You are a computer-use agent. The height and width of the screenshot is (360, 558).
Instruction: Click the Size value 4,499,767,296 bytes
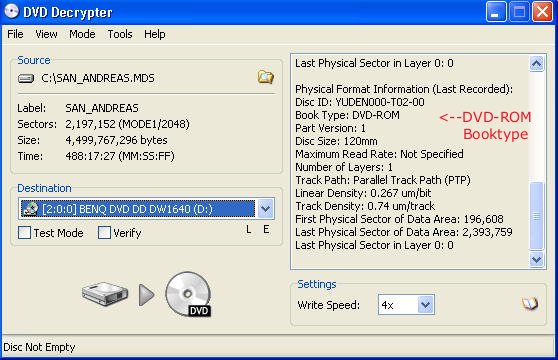[116, 140]
